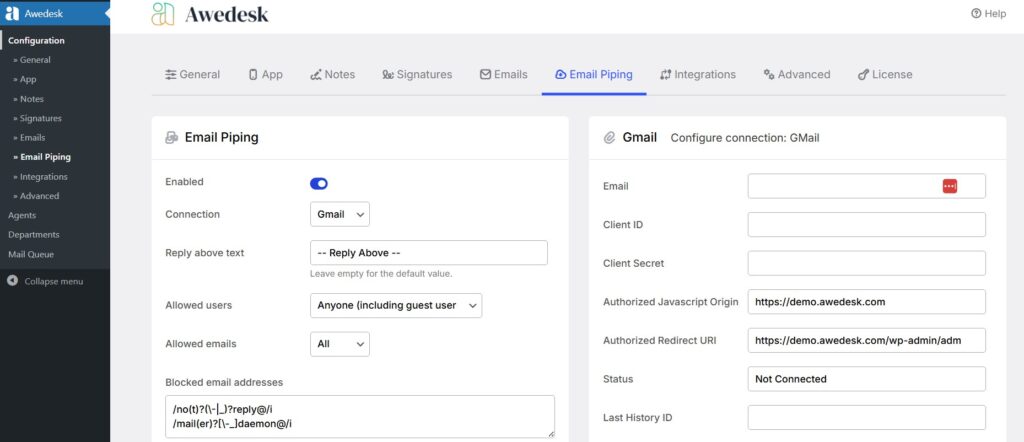Screen dimensions: 1024x442
Task: Click the Collapse menu arrow icon
Action: pos(12,281)
